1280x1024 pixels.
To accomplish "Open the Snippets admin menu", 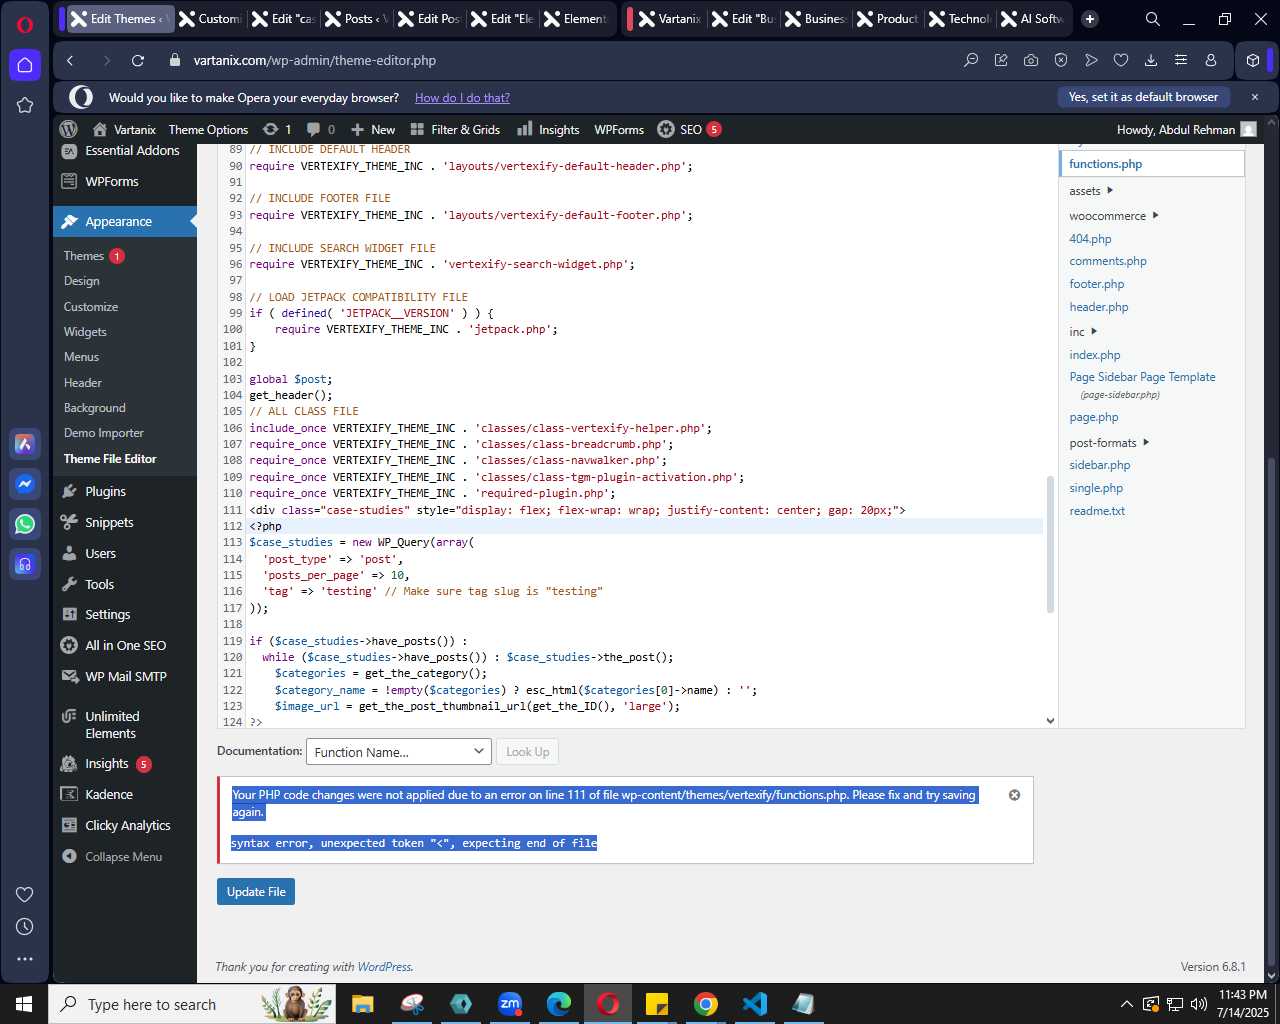I will coord(109,523).
